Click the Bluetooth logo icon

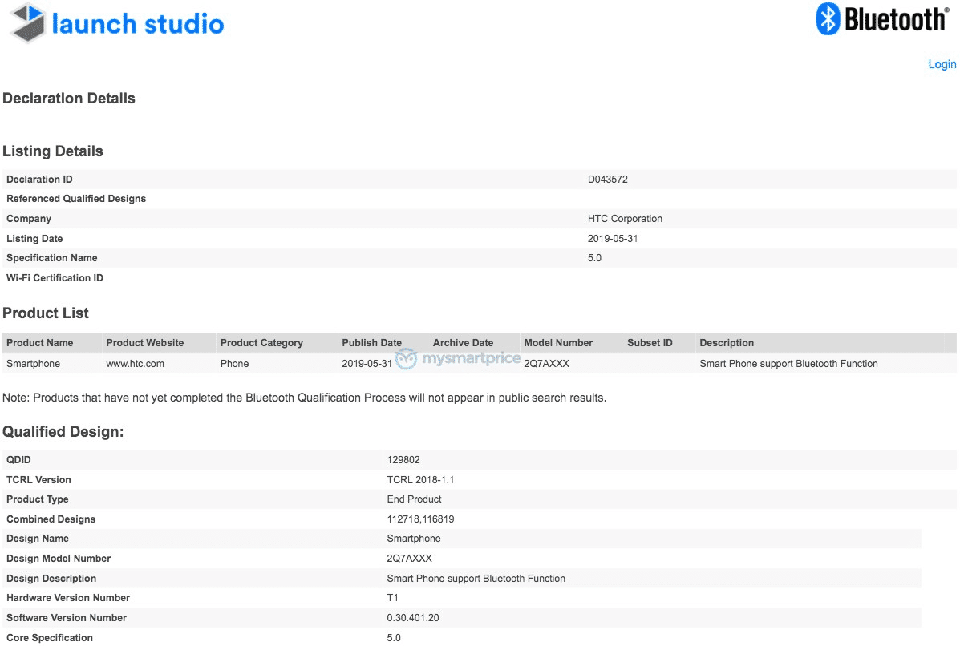(828, 18)
